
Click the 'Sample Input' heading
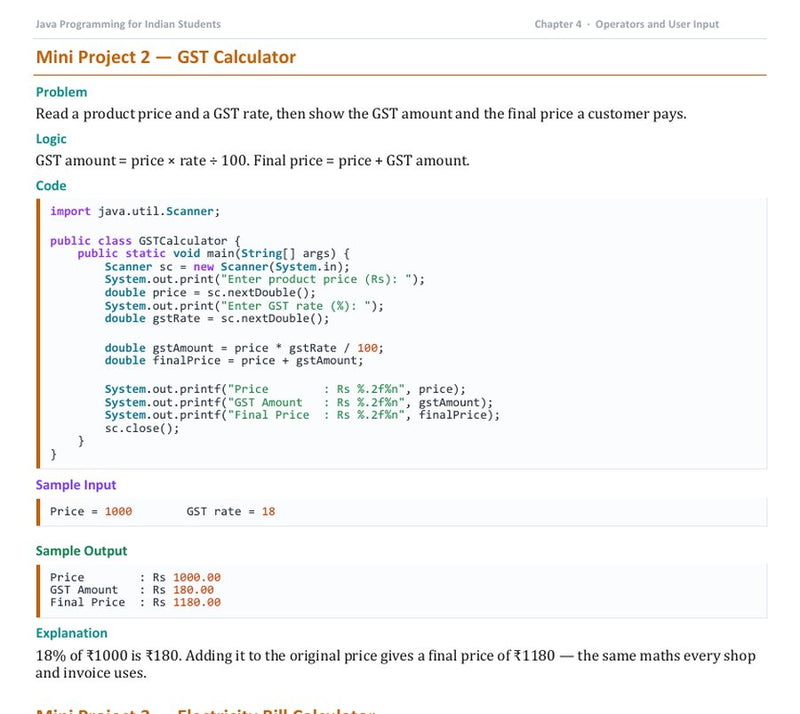pos(76,485)
